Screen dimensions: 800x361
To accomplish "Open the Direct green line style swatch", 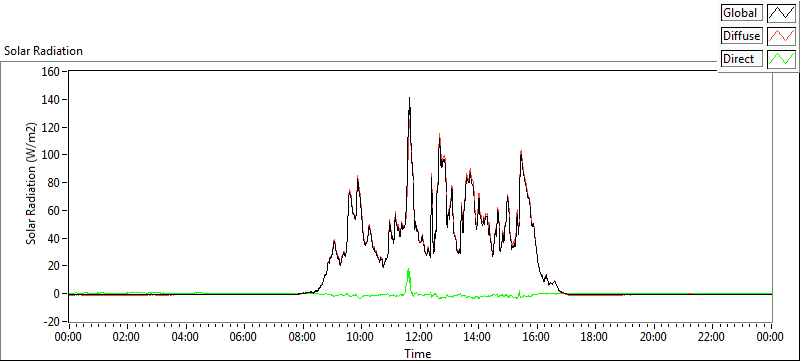I will [x=781, y=59].
